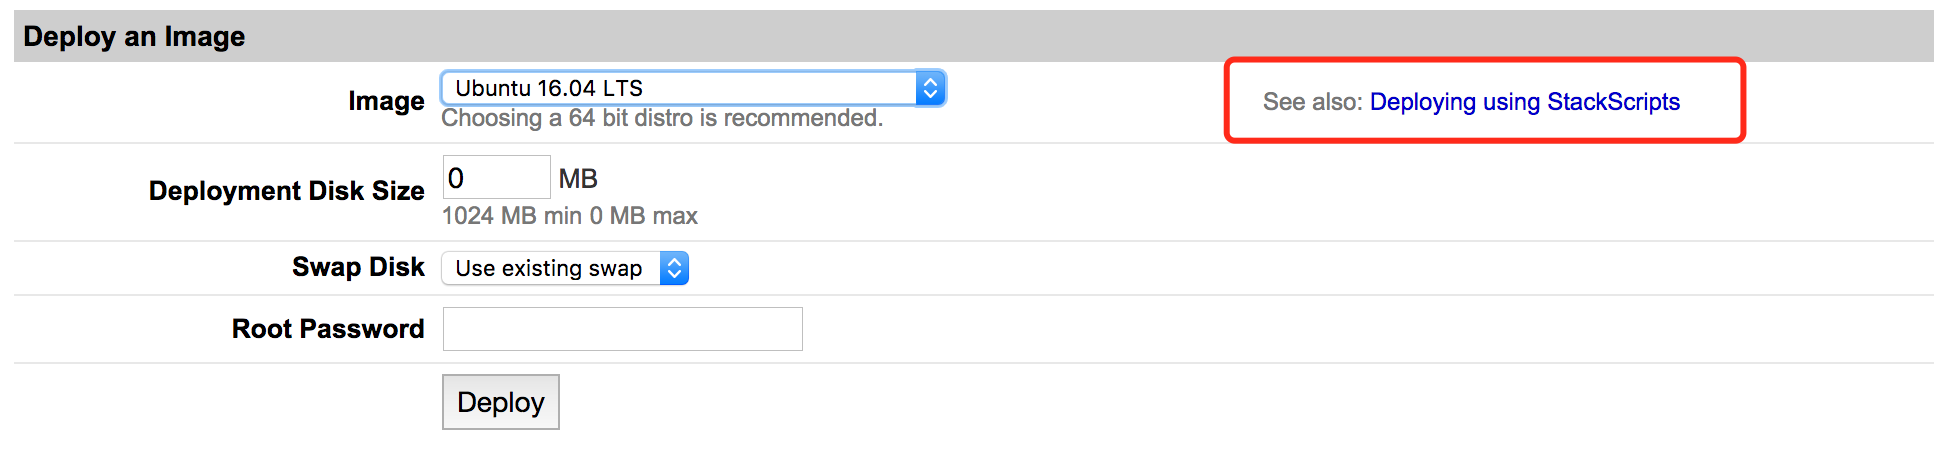Open the Image distribution dropdown
1954x452 pixels.
(x=693, y=88)
